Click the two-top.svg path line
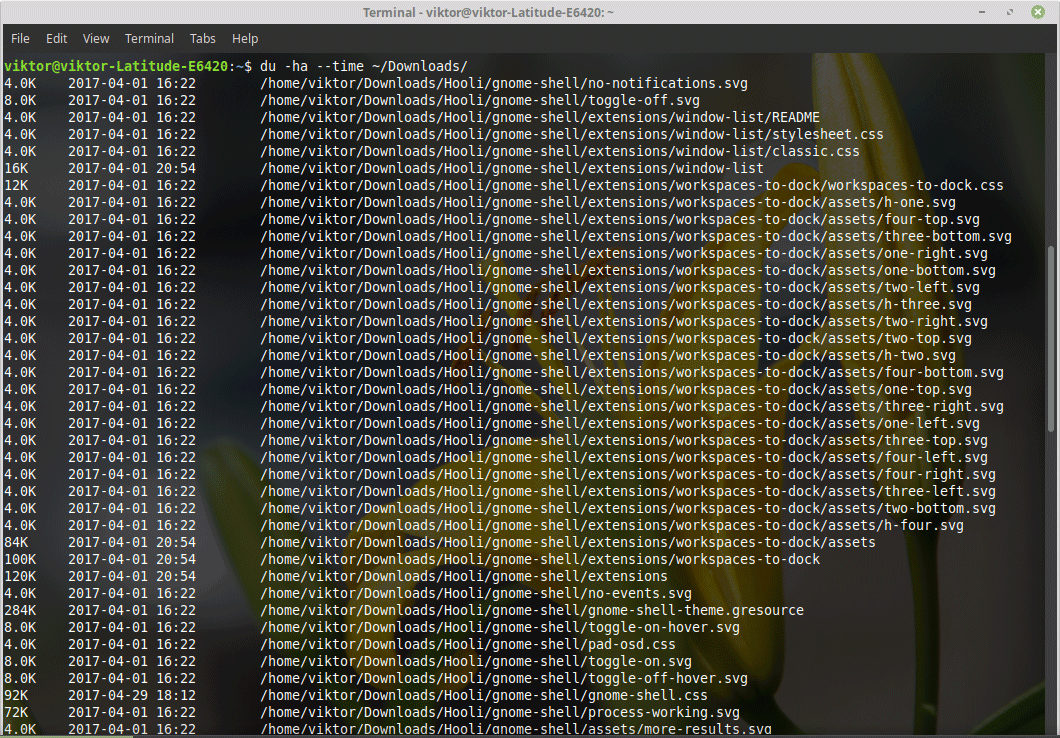This screenshot has width=1060, height=738. point(616,338)
